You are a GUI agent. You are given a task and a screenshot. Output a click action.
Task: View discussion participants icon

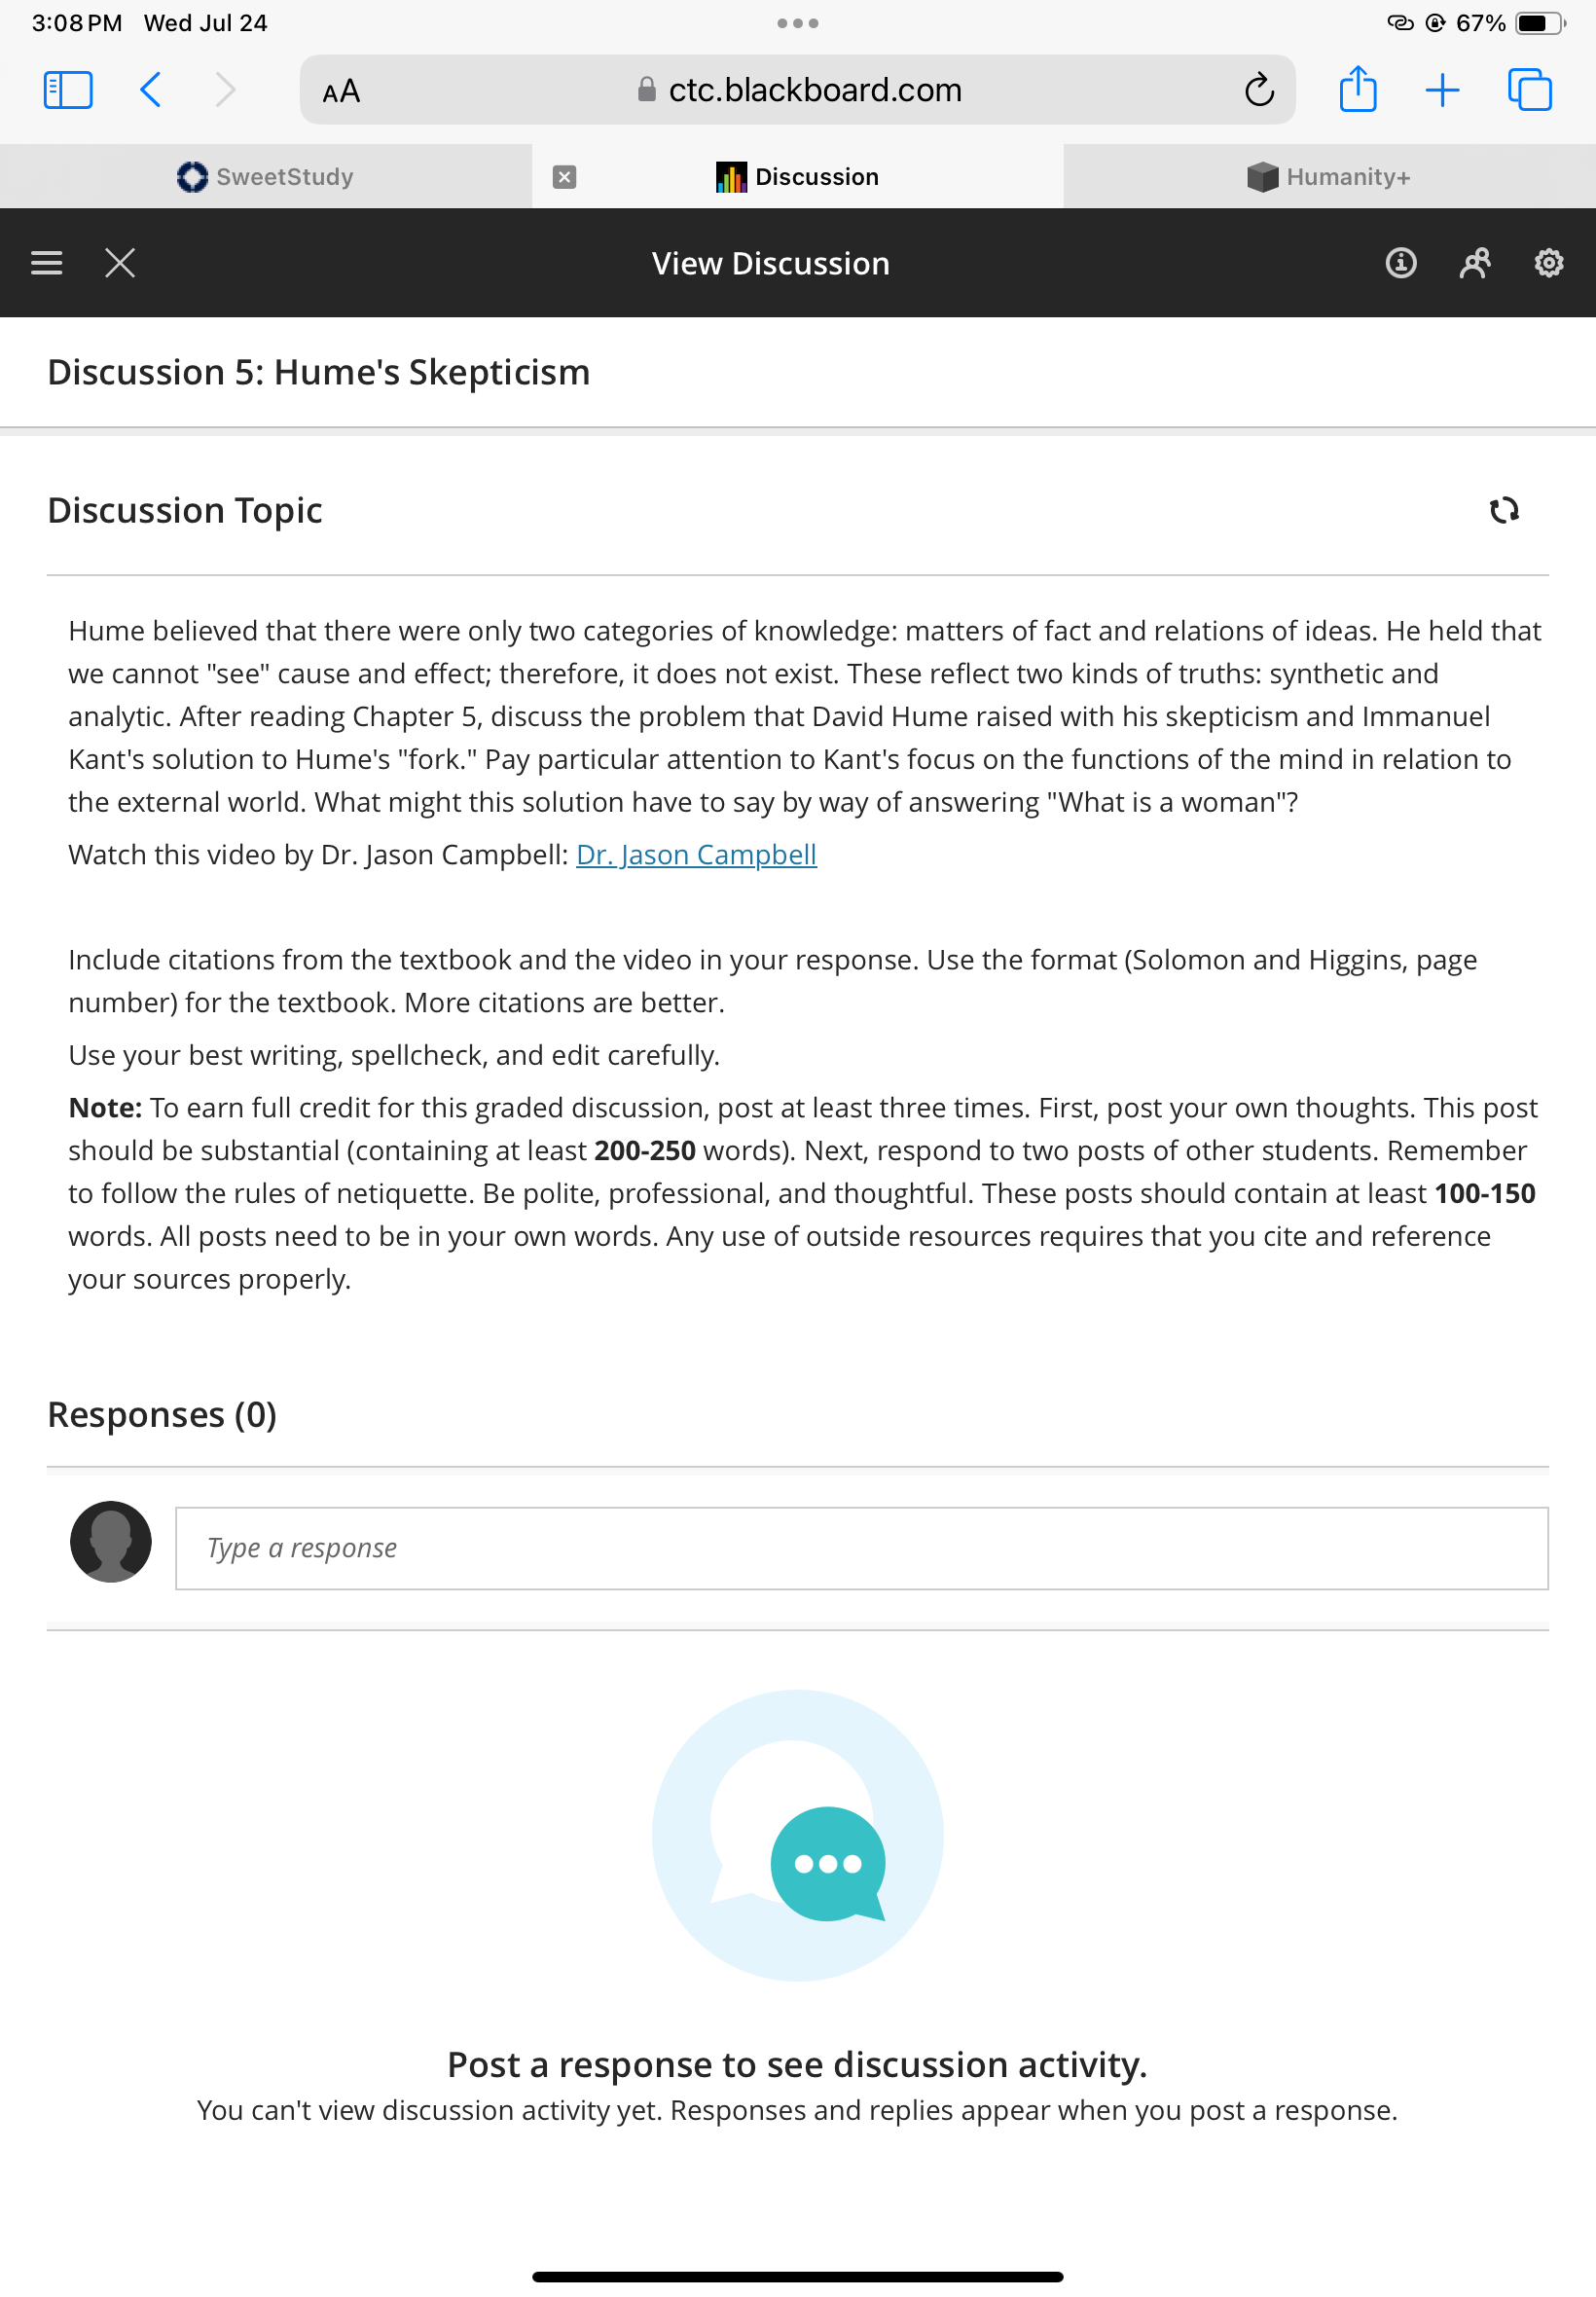(1474, 263)
